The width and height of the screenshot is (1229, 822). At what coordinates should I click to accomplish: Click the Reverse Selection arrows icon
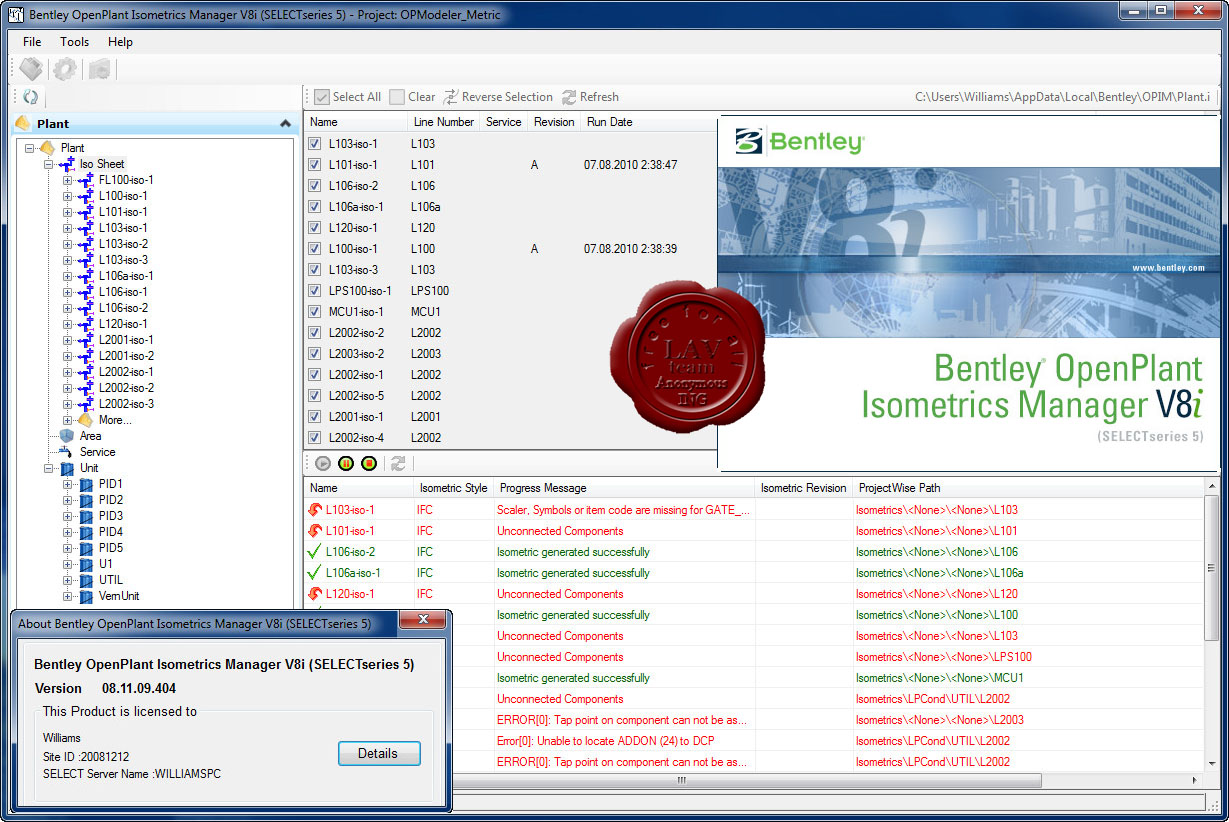pyautogui.click(x=452, y=97)
